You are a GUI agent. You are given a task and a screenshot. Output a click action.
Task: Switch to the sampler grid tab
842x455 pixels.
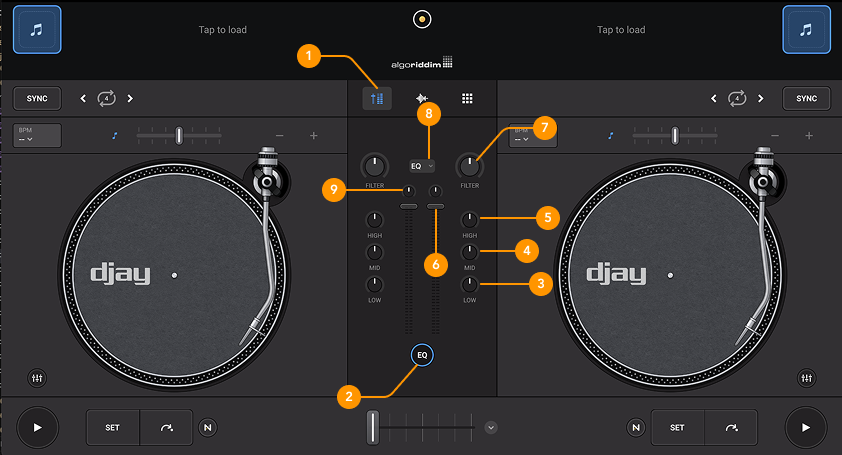click(x=467, y=98)
